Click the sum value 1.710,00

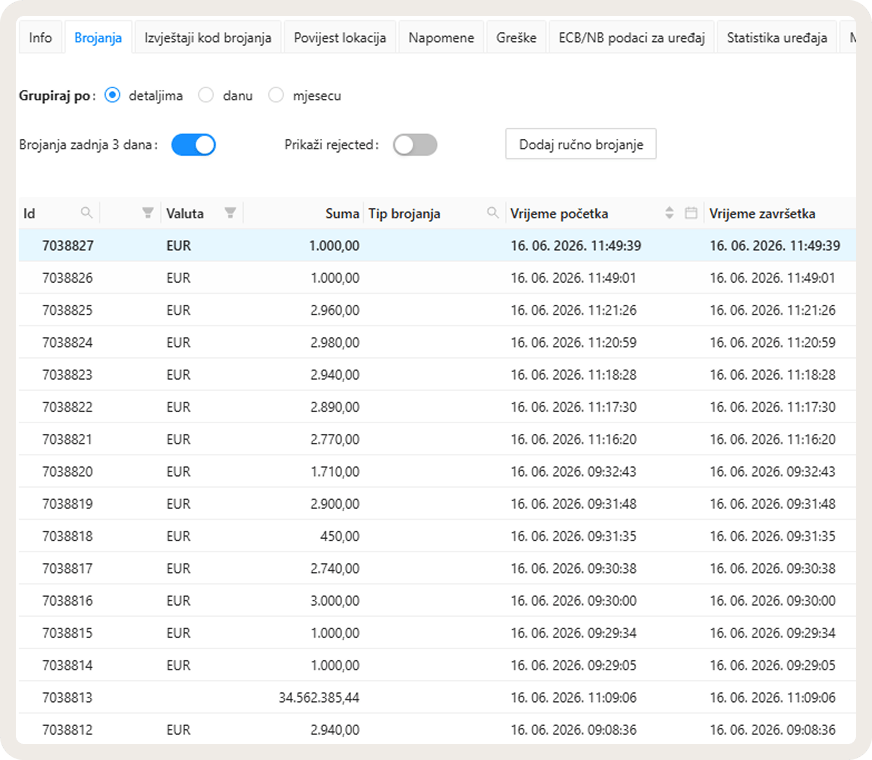(x=335, y=471)
